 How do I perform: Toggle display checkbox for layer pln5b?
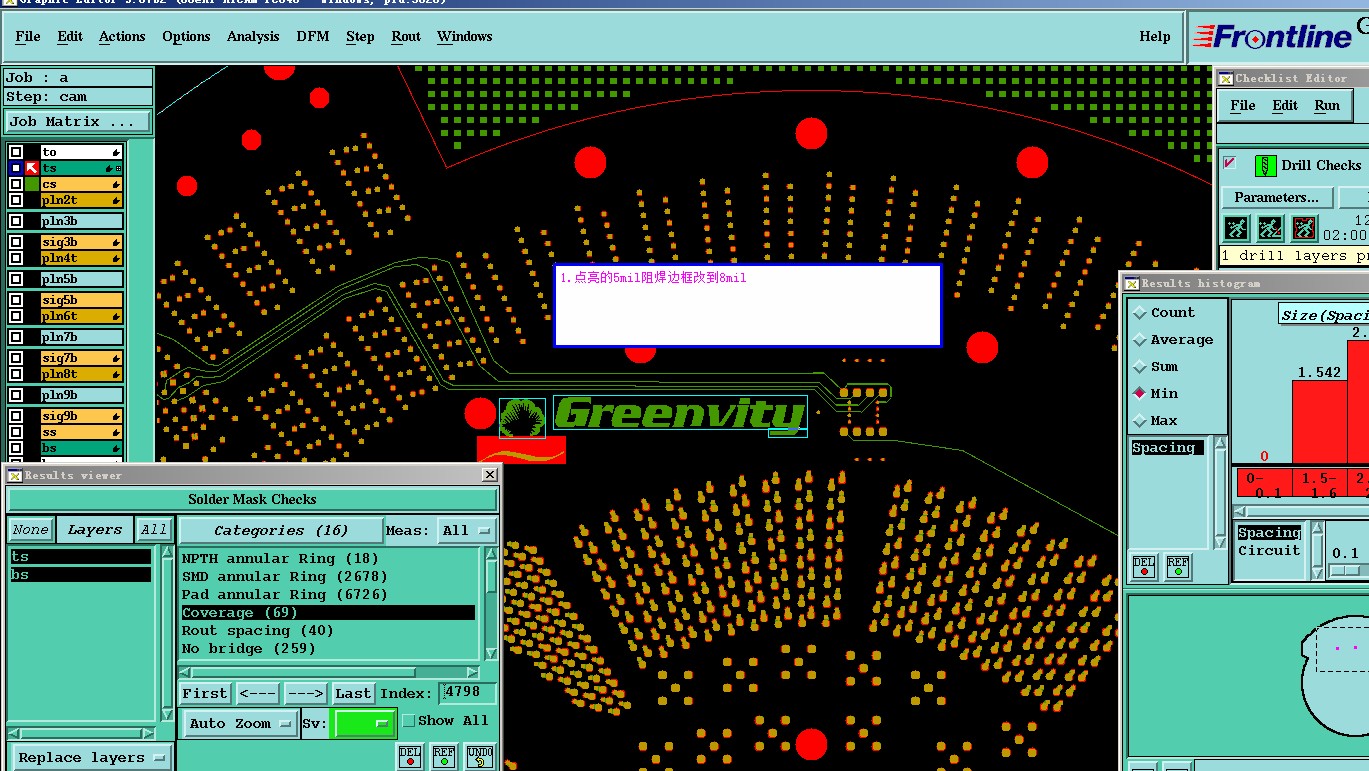[x=16, y=279]
